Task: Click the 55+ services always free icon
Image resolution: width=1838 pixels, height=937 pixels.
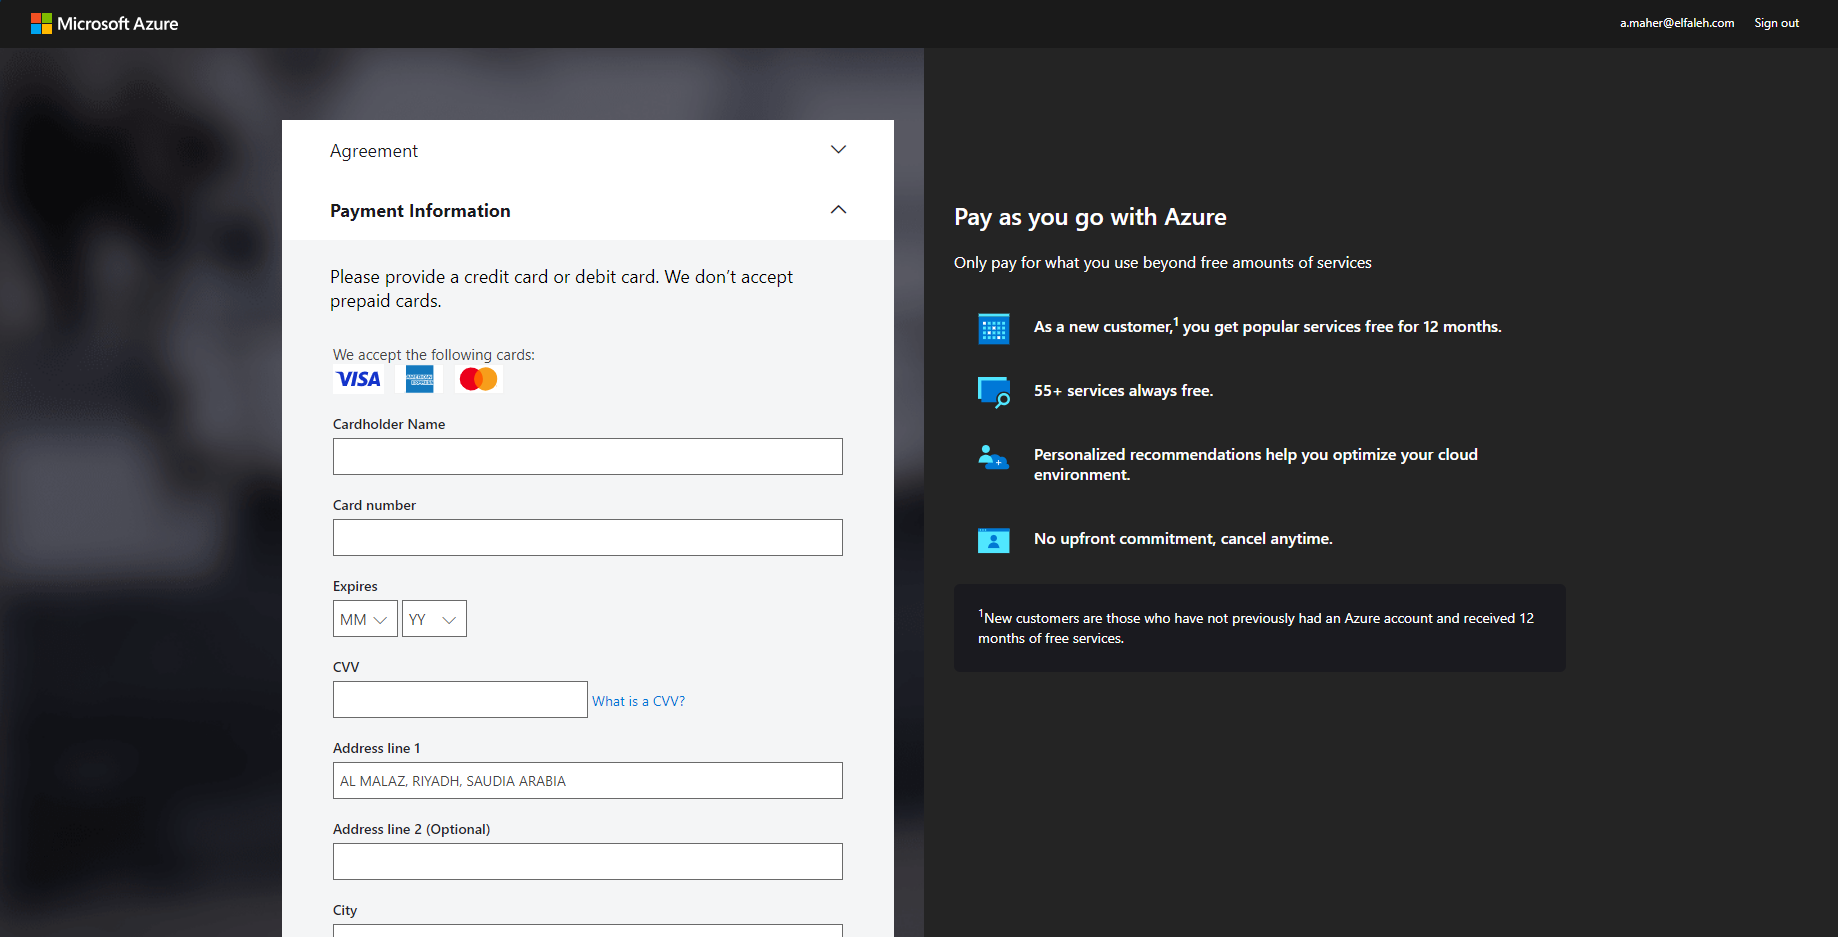Action: pos(994,392)
